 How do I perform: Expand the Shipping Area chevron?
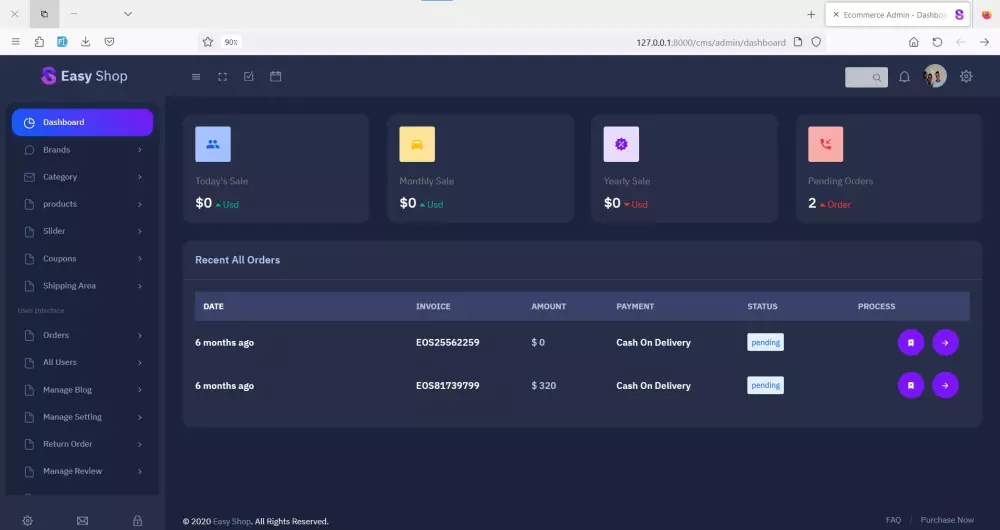[140, 286]
